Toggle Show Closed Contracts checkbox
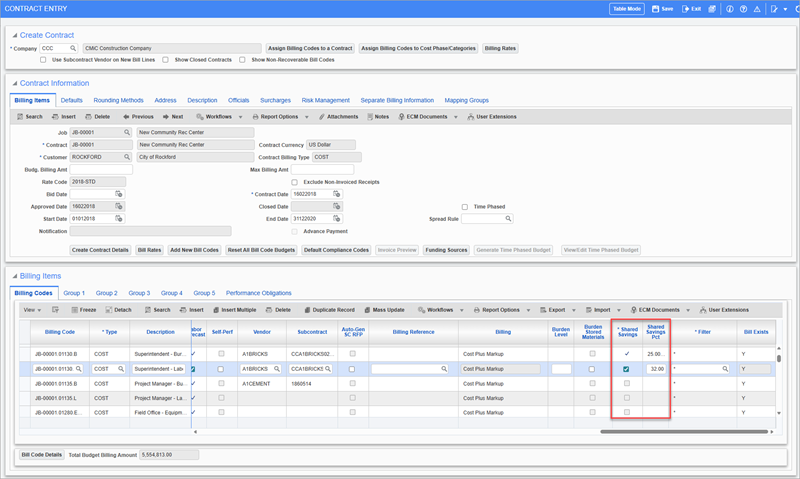The width and height of the screenshot is (800, 479). click(165, 60)
